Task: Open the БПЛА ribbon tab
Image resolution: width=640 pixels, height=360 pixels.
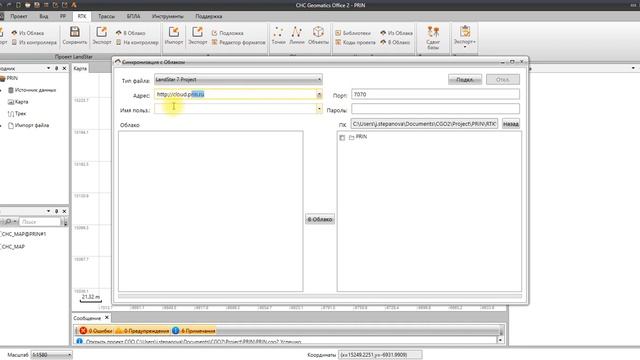Action: pos(133,16)
